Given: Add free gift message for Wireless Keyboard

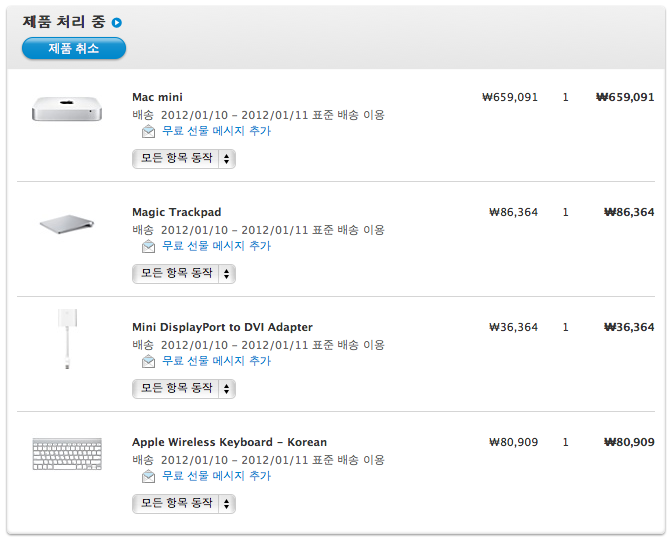Looking at the screenshot, I should 217,476.
